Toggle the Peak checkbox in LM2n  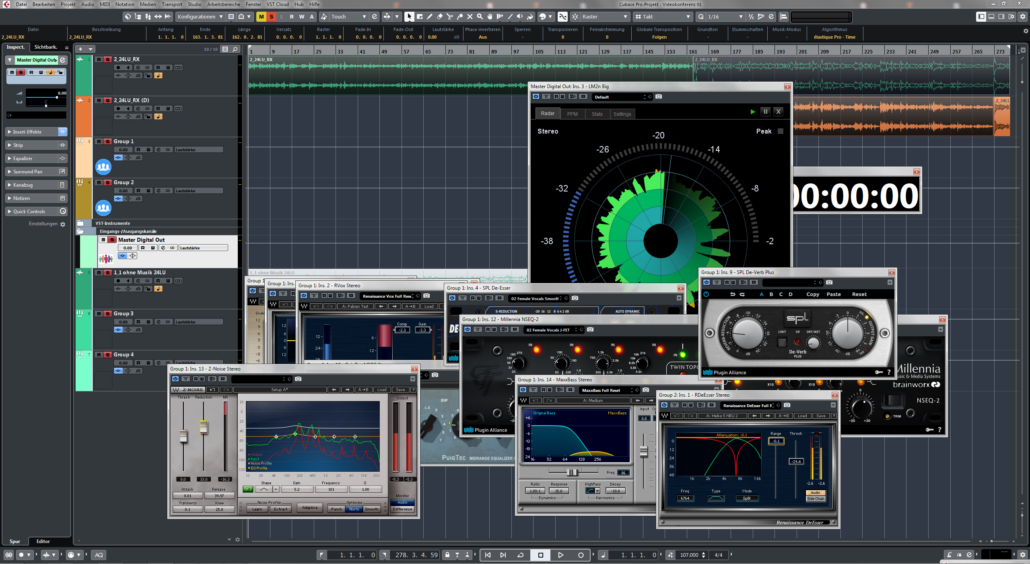tap(780, 131)
